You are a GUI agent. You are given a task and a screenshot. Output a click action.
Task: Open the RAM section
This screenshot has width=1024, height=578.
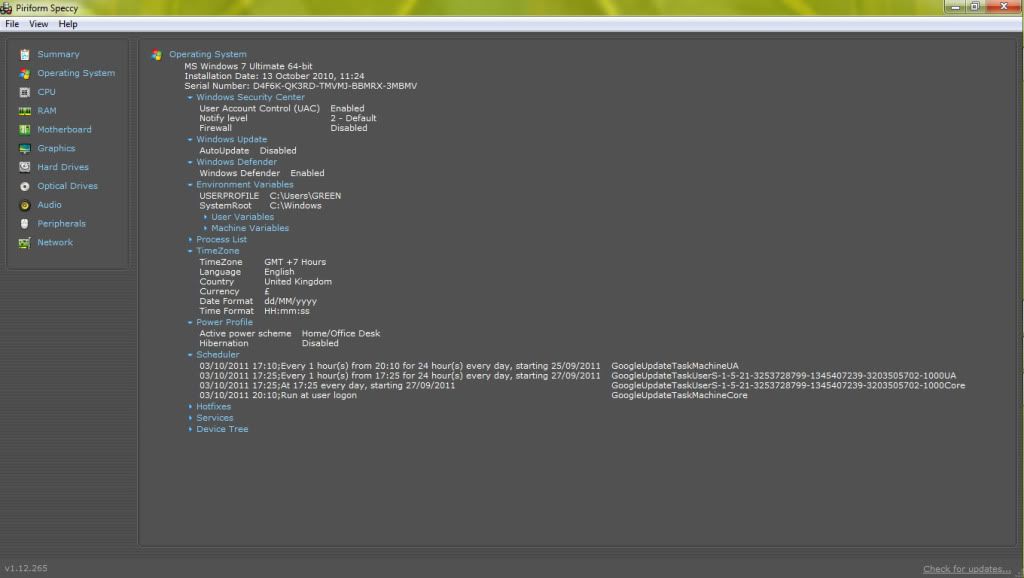click(x=46, y=111)
